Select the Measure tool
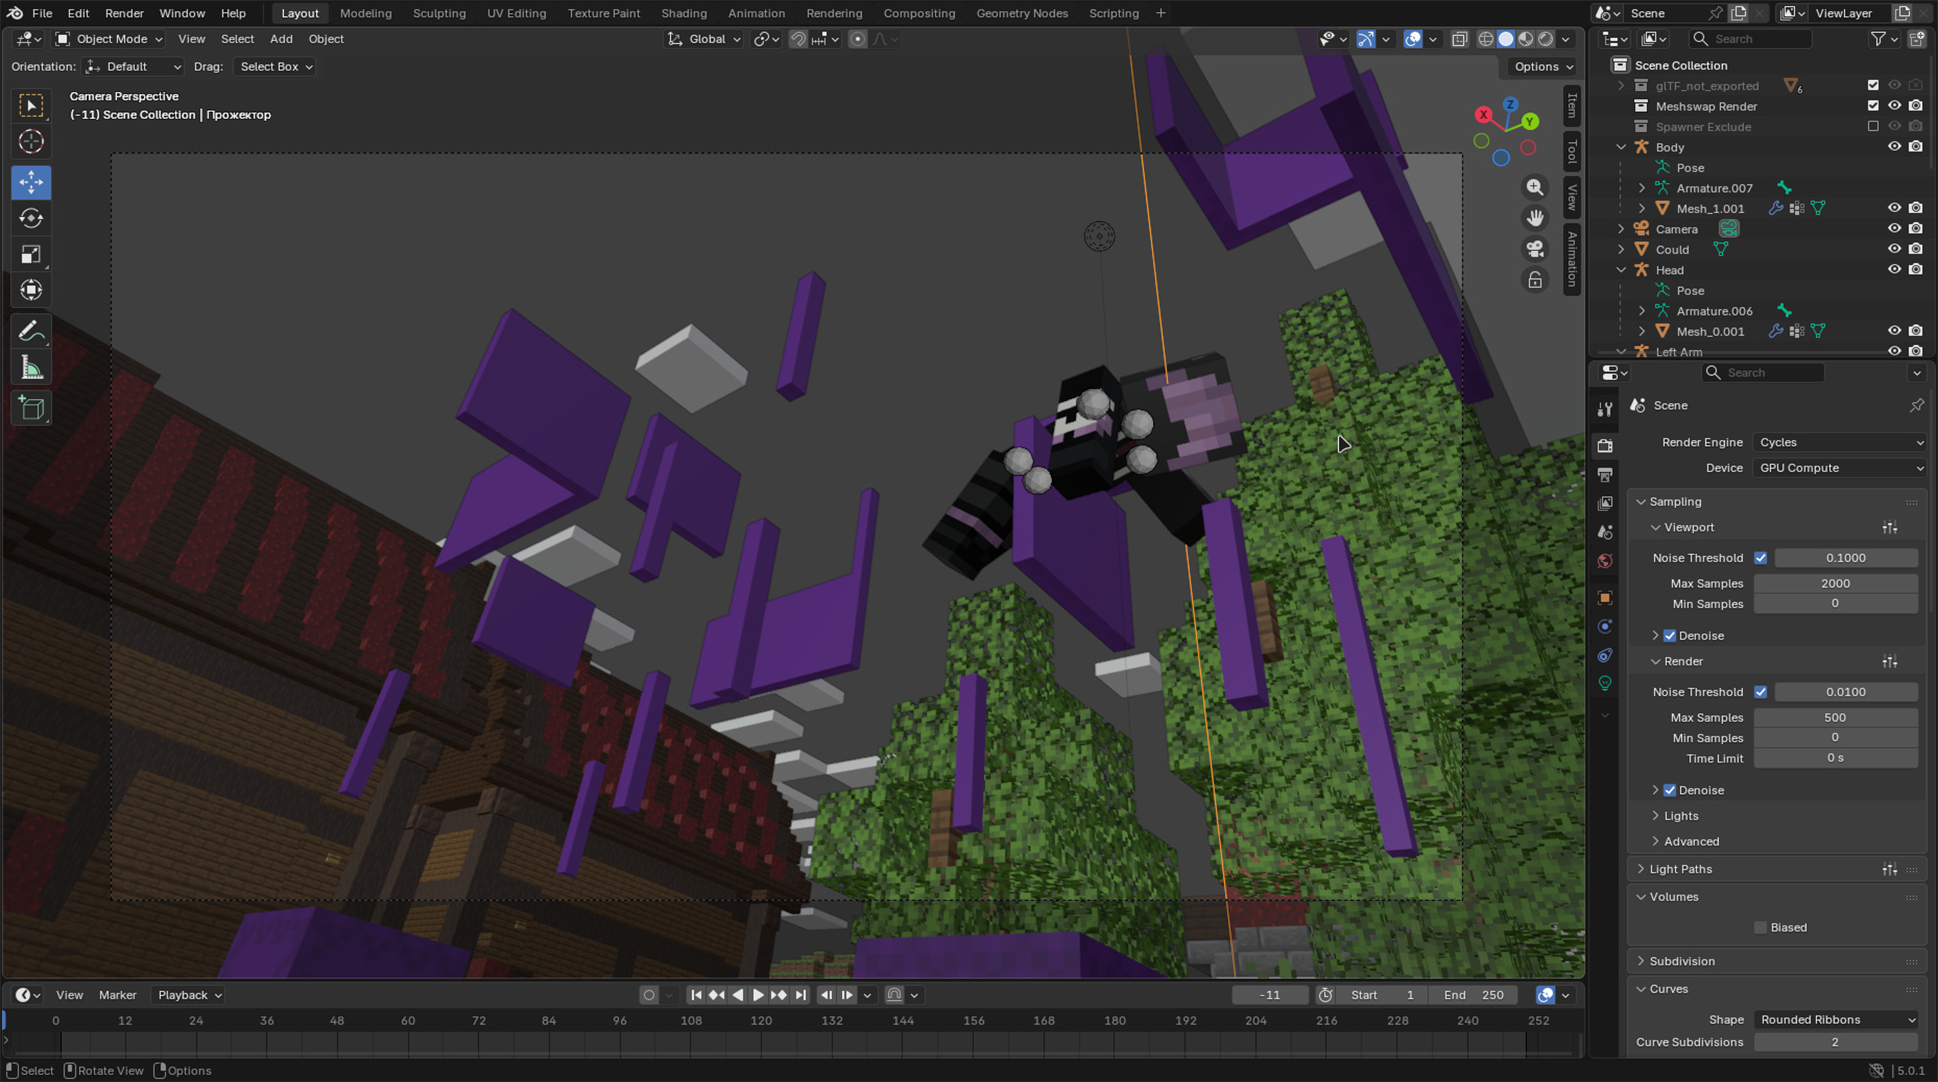The image size is (1938, 1082). (31, 368)
